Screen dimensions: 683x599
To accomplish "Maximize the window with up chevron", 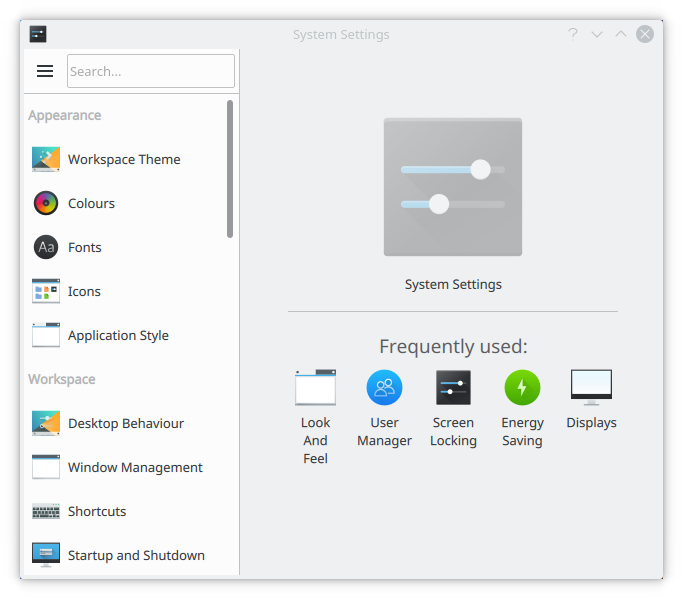I will click(x=621, y=34).
